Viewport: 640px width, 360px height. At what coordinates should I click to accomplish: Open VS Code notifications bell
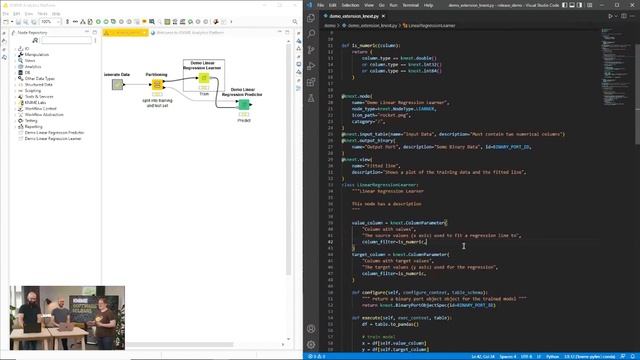click(x=633, y=356)
